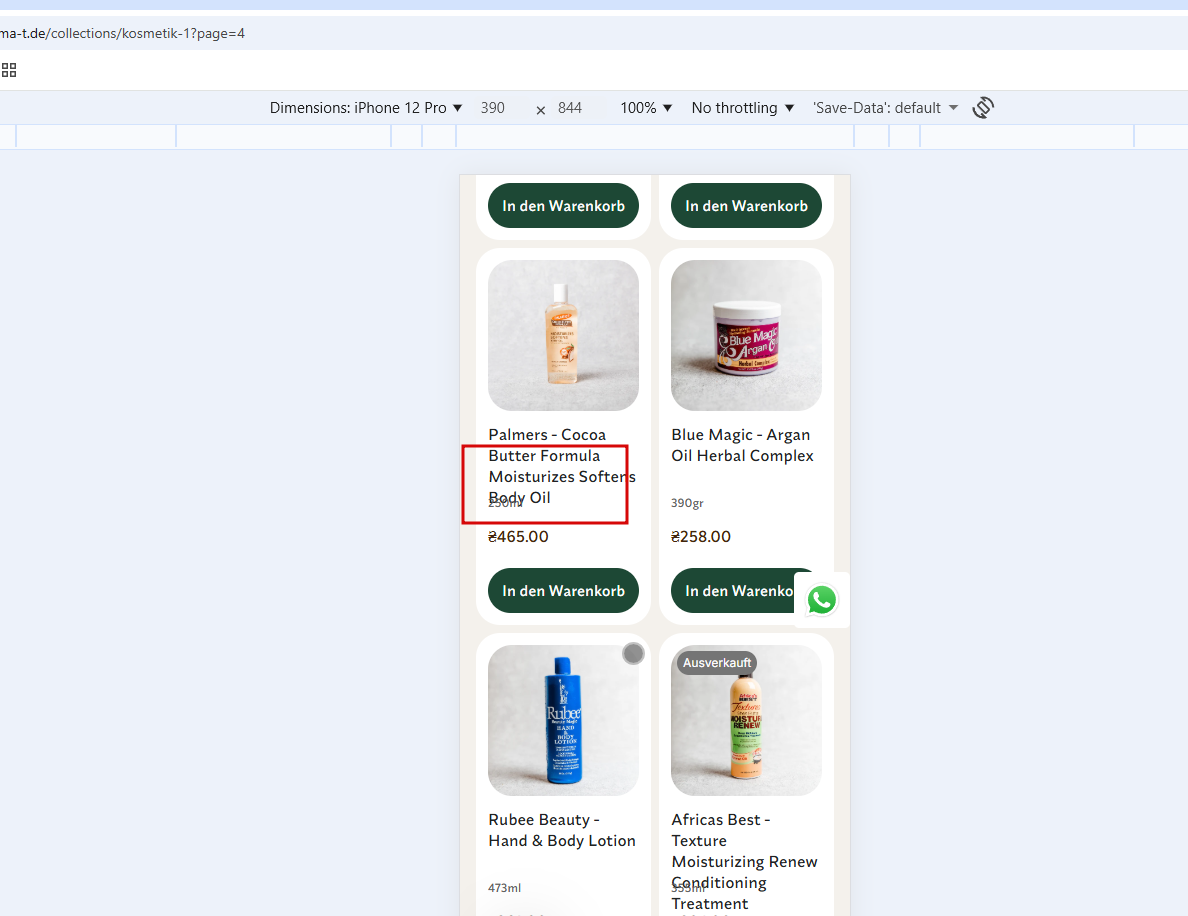Open Blue Magic Argan Oil product image
This screenshot has height=916, width=1188.
click(746, 336)
